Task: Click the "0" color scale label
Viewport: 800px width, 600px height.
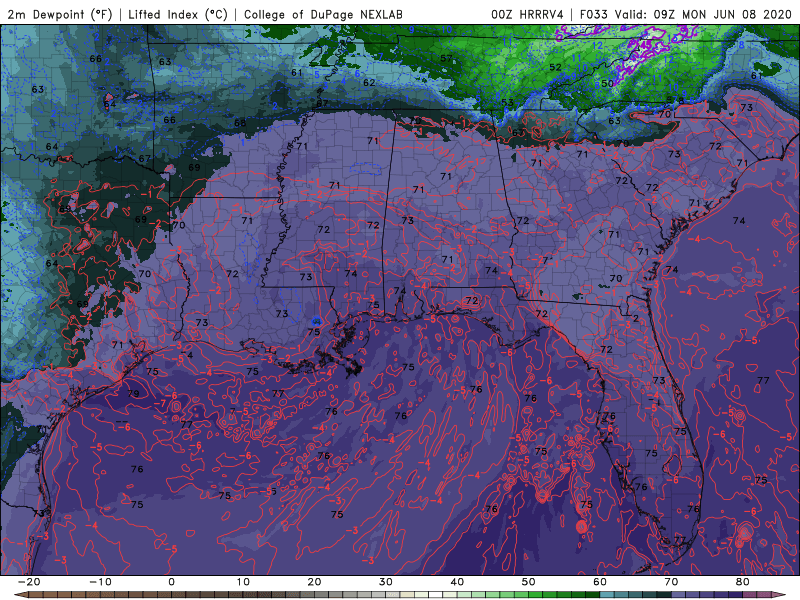Action: pyautogui.click(x=171, y=582)
